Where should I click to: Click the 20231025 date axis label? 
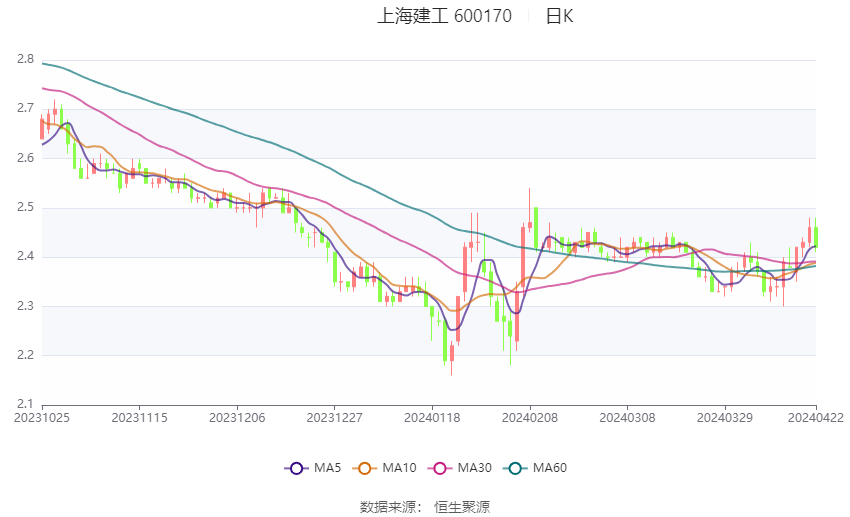point(42,418)
